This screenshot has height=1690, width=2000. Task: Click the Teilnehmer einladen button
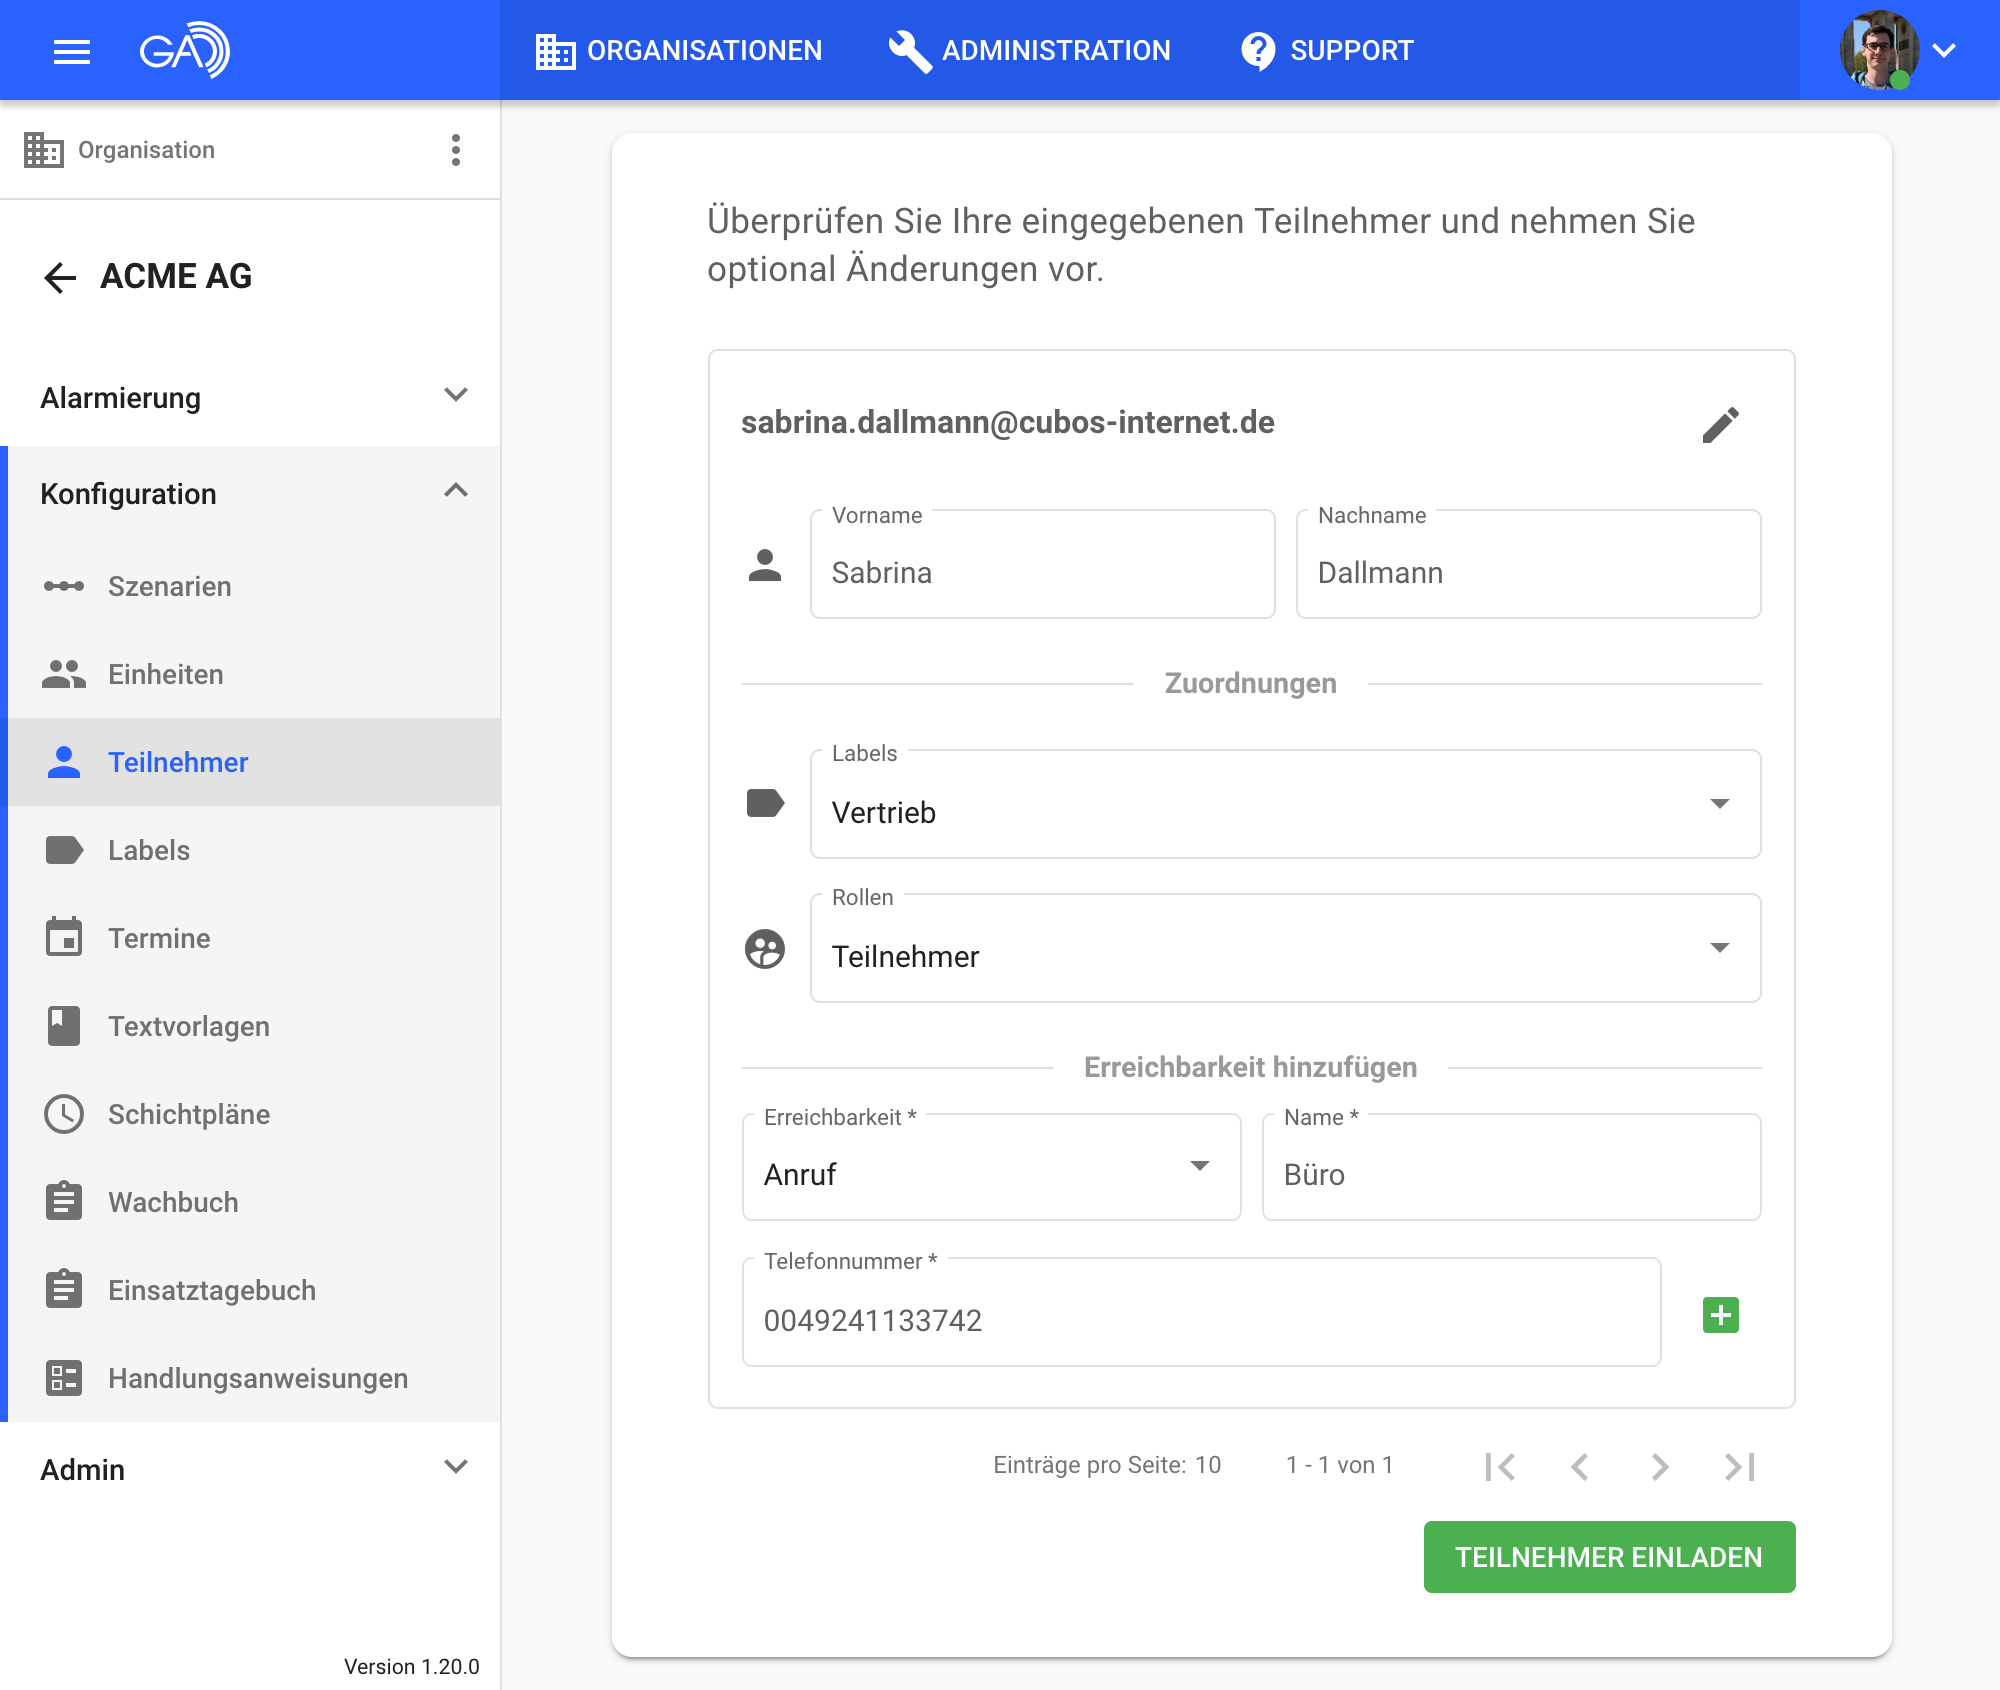tap(1609, 1557)
